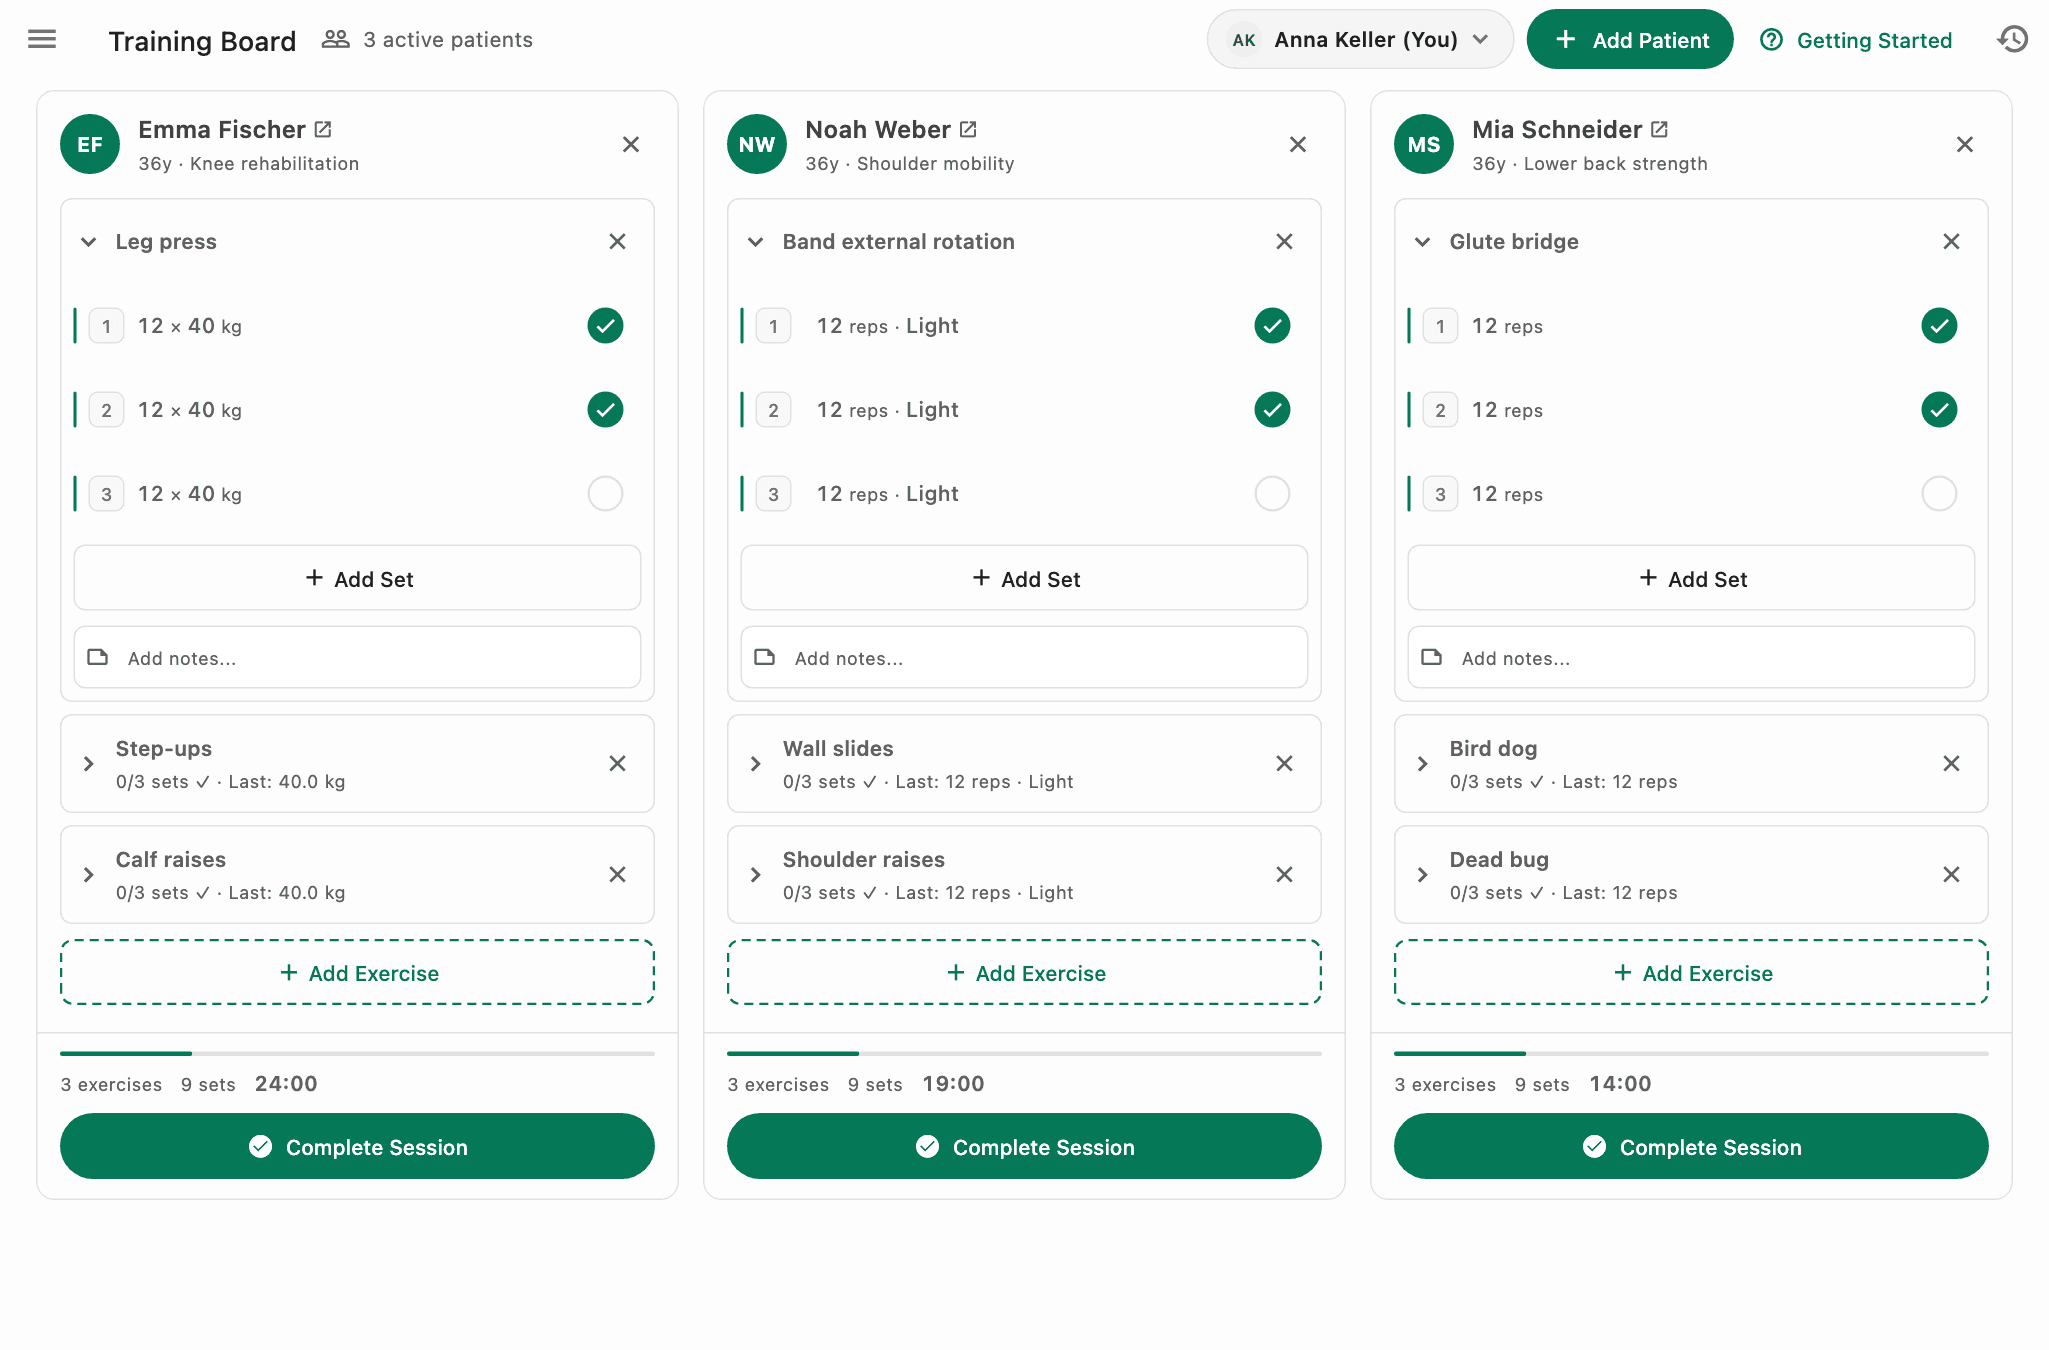Mark Band external rotation set 3 complete
The height and width of the screenshot is (1350, 2049).
(x=1272, y=493)
